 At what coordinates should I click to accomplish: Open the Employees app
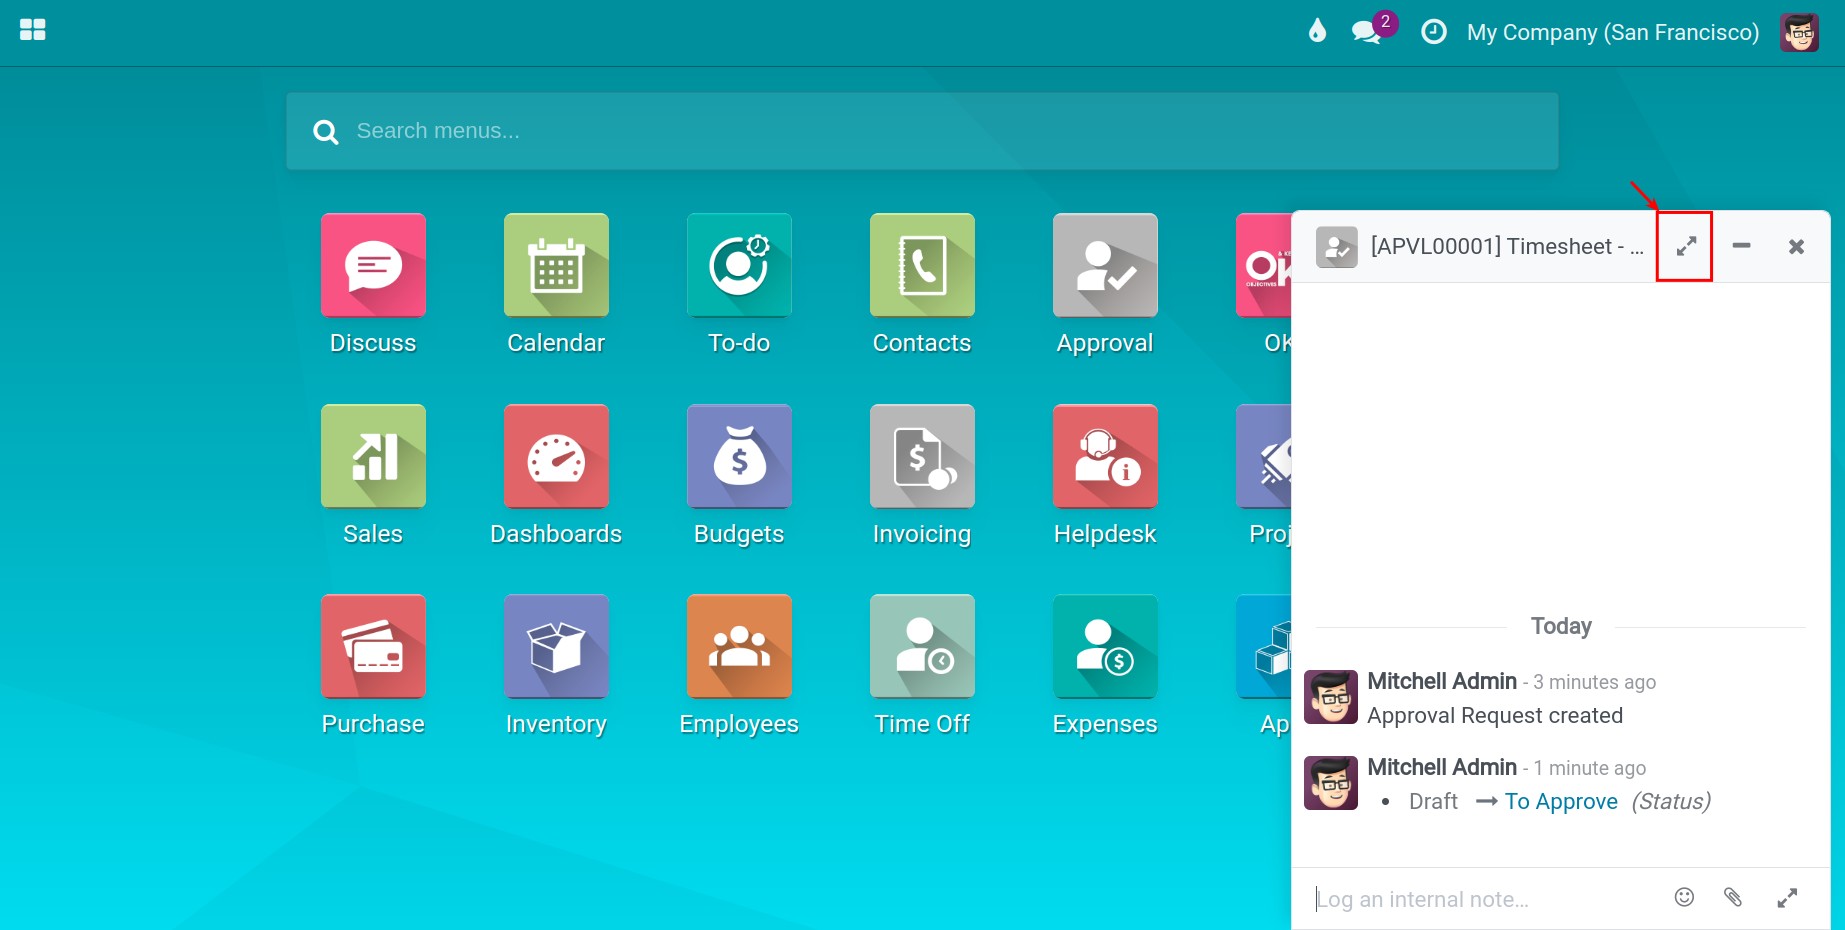[739, 646]
